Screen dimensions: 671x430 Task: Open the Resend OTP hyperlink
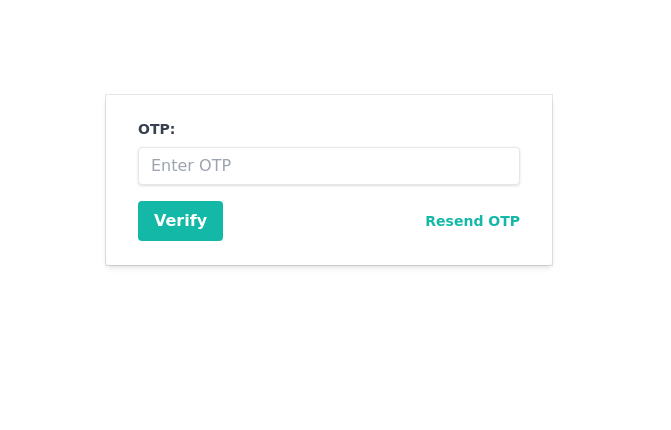(x=472, y=221)
